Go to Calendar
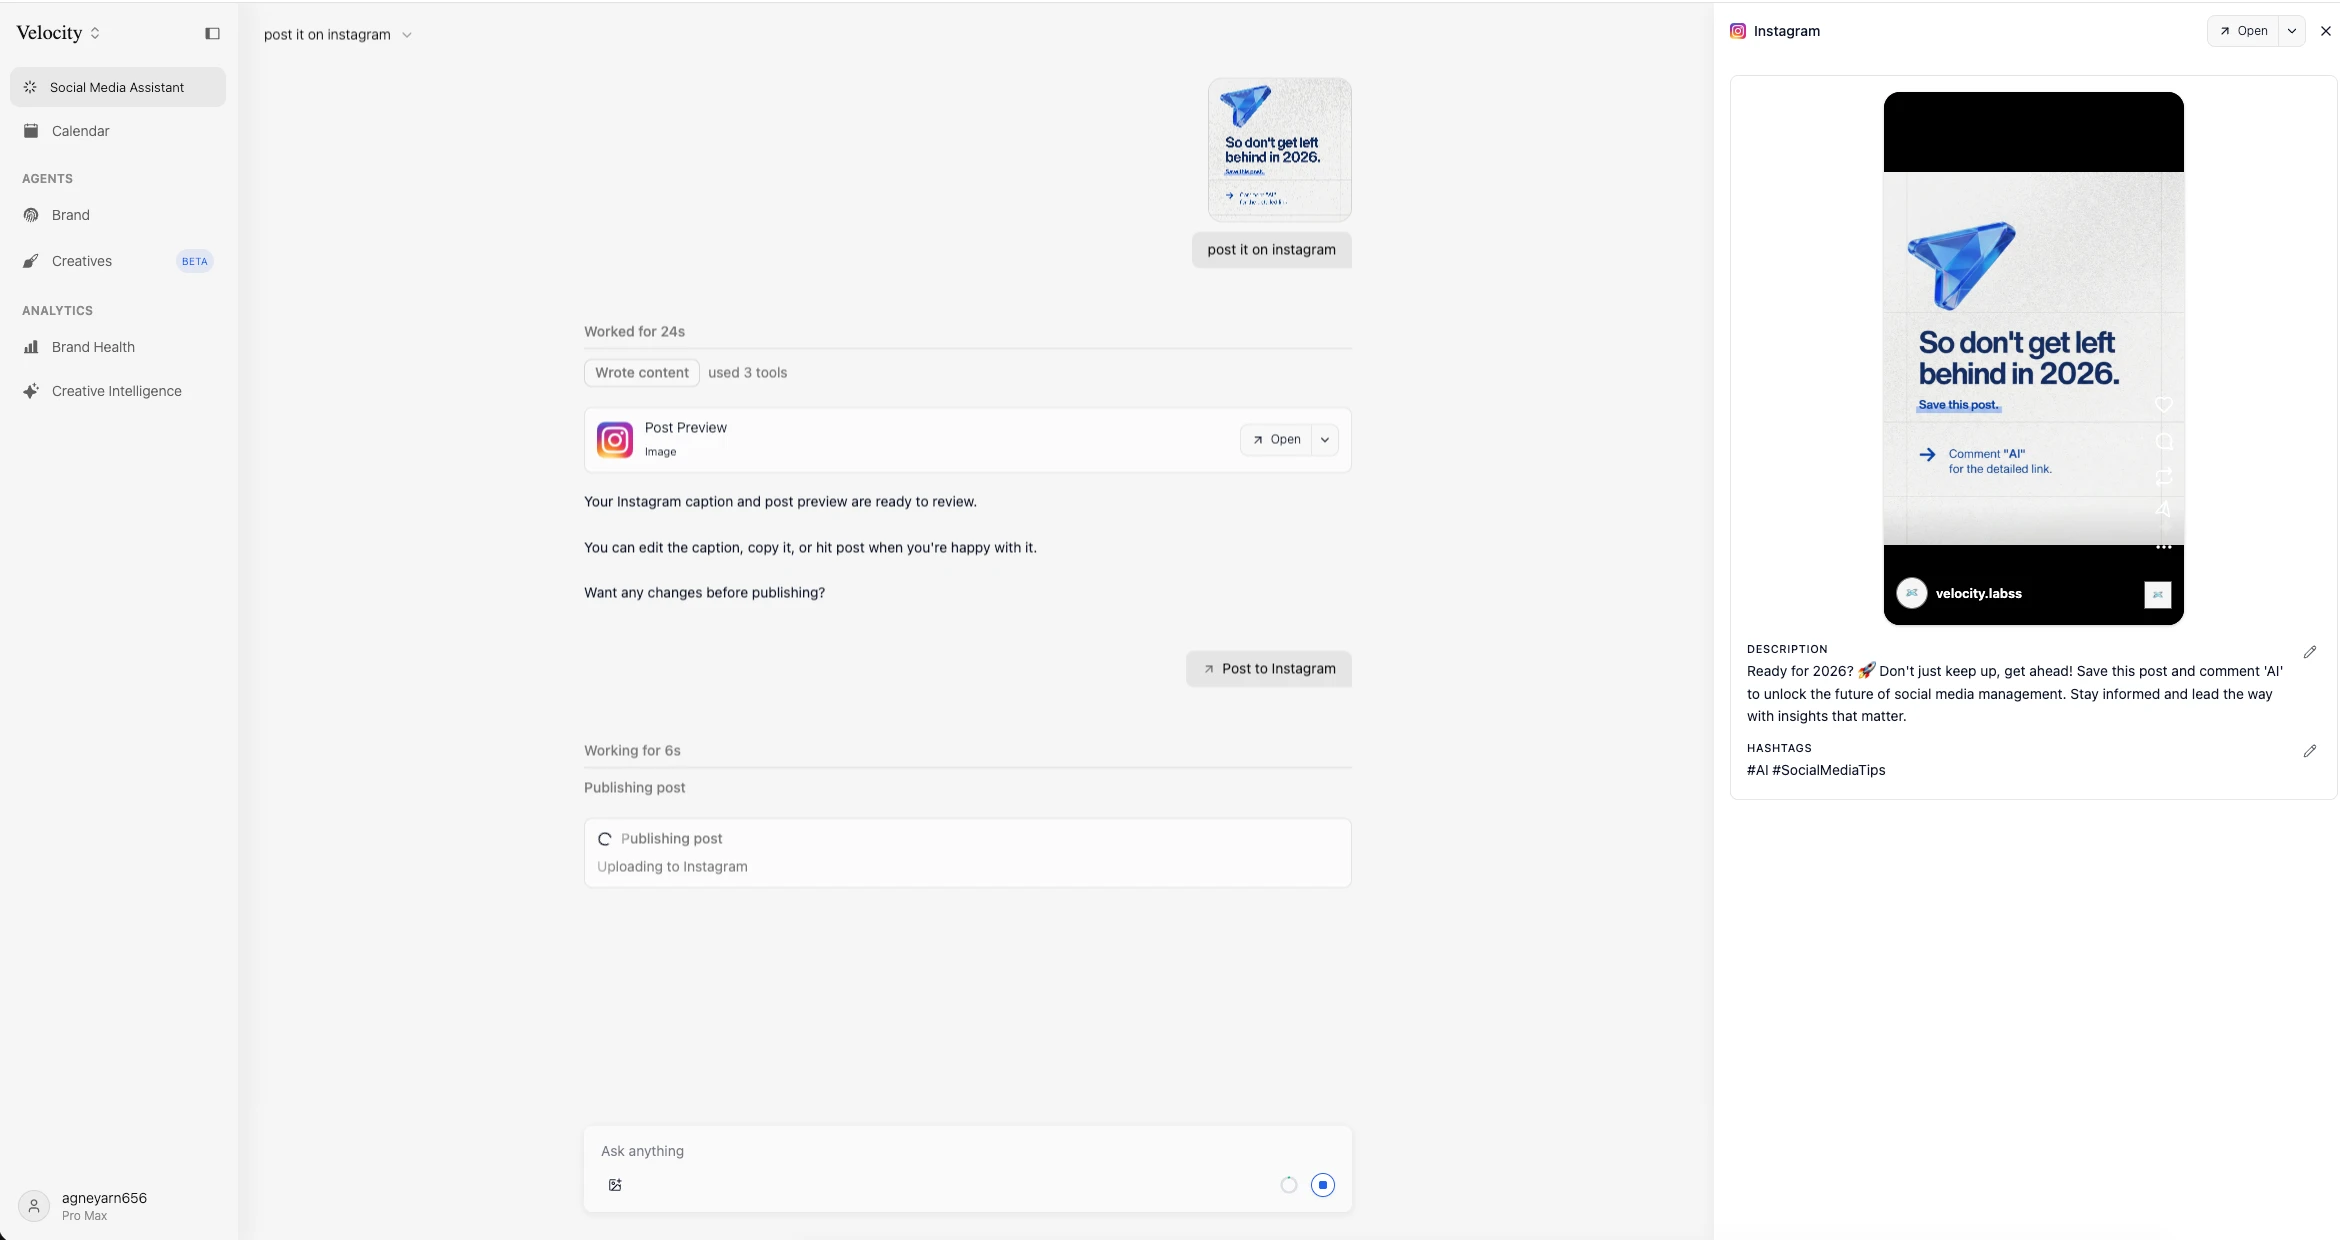This screenshot has height=1240, width=2340. pos(118,131)
